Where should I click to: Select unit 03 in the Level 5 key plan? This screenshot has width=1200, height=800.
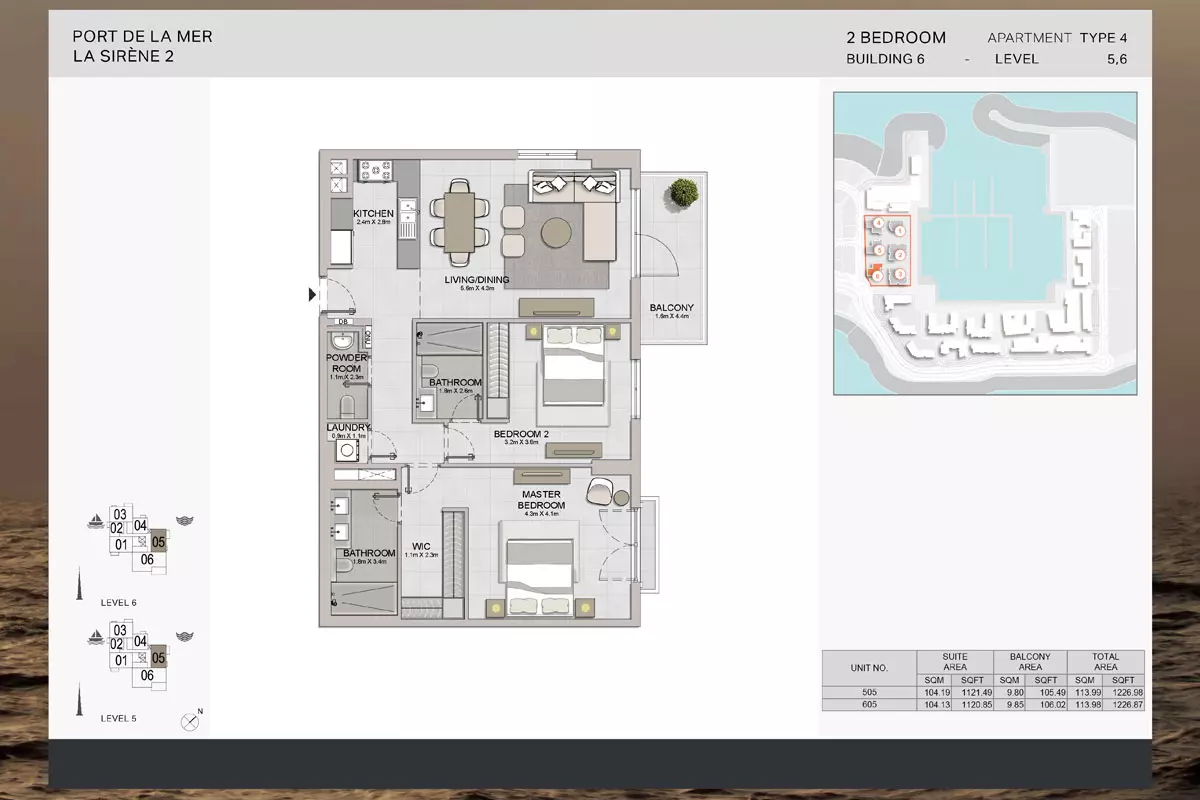[x=119, y=629]
